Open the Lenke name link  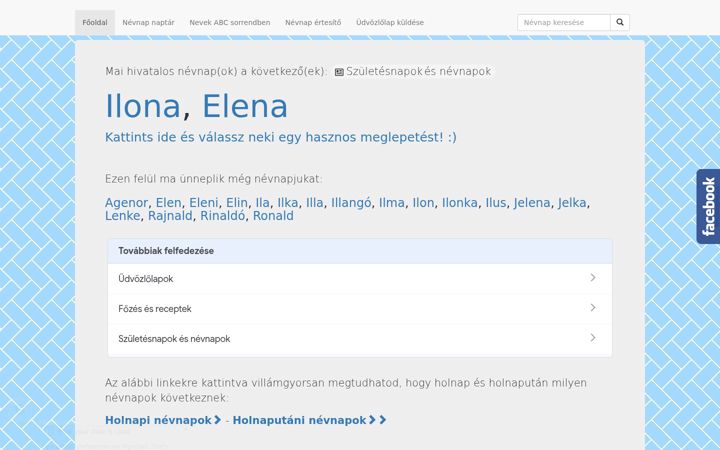click(123, 216)
